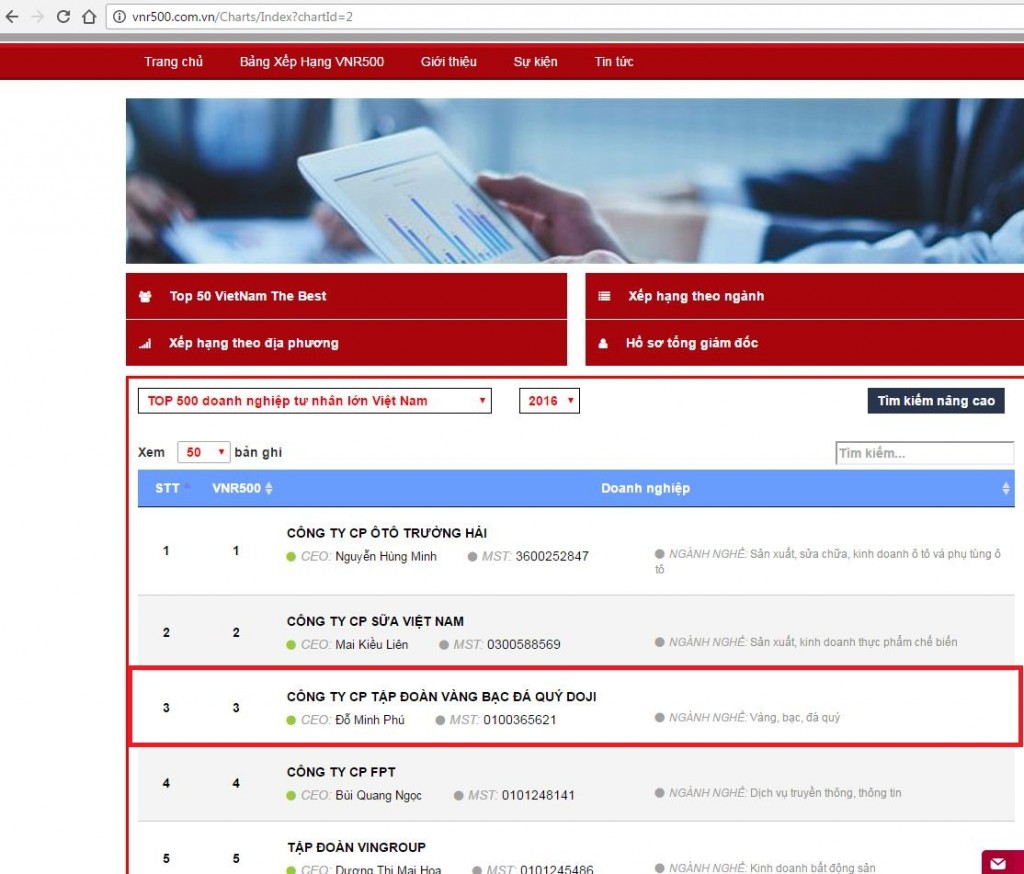
Task: Open Top 50 VietNam The Best
Action: 346,296
